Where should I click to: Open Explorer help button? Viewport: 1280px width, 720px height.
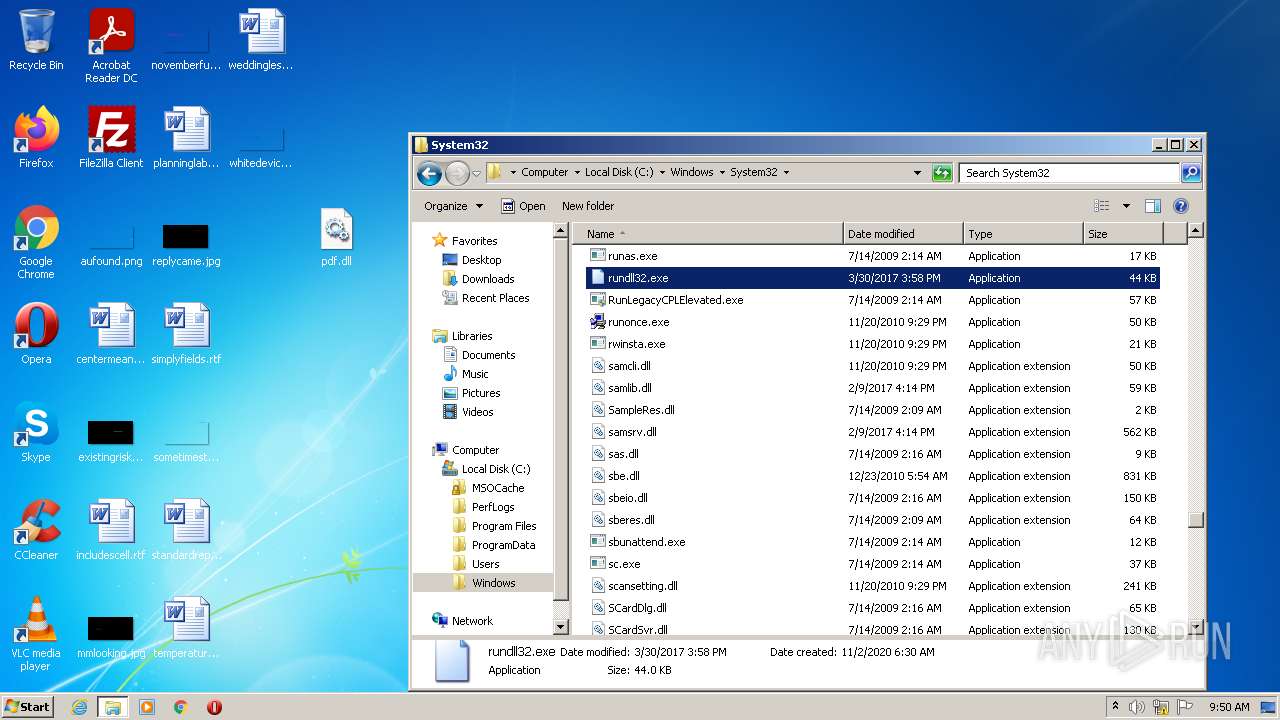[1180, 206]
